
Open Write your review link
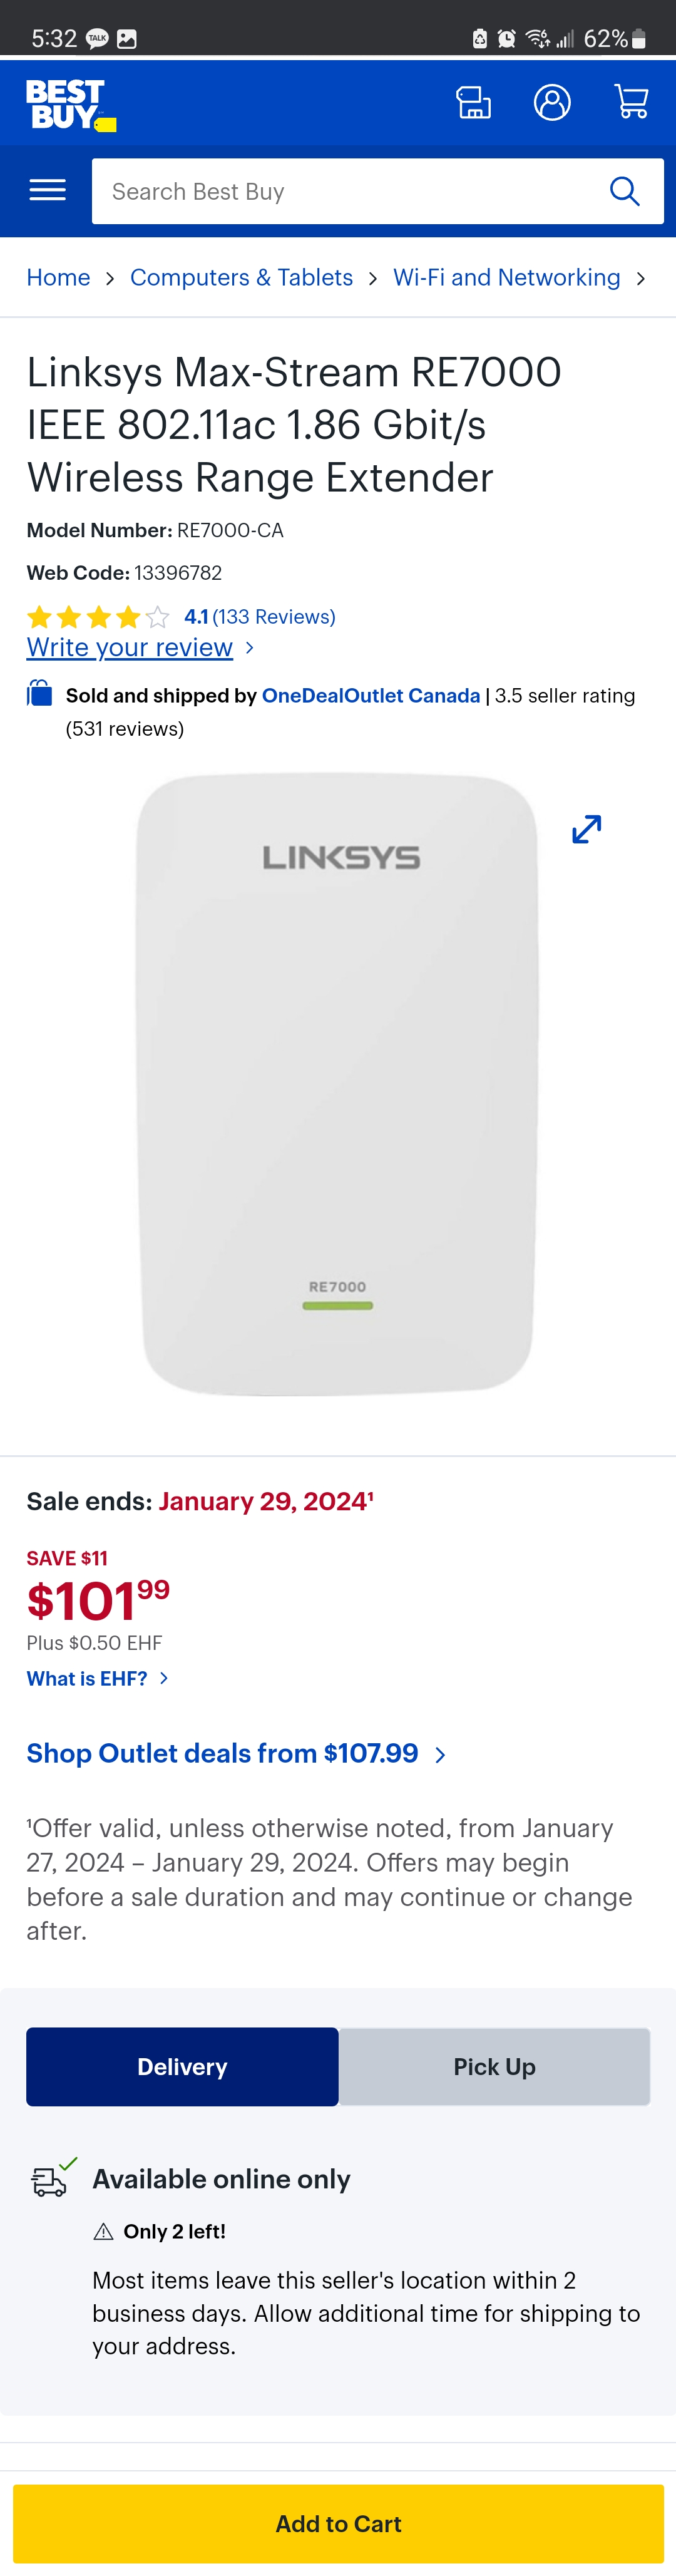pyautogui.click(x=129, y=648)
